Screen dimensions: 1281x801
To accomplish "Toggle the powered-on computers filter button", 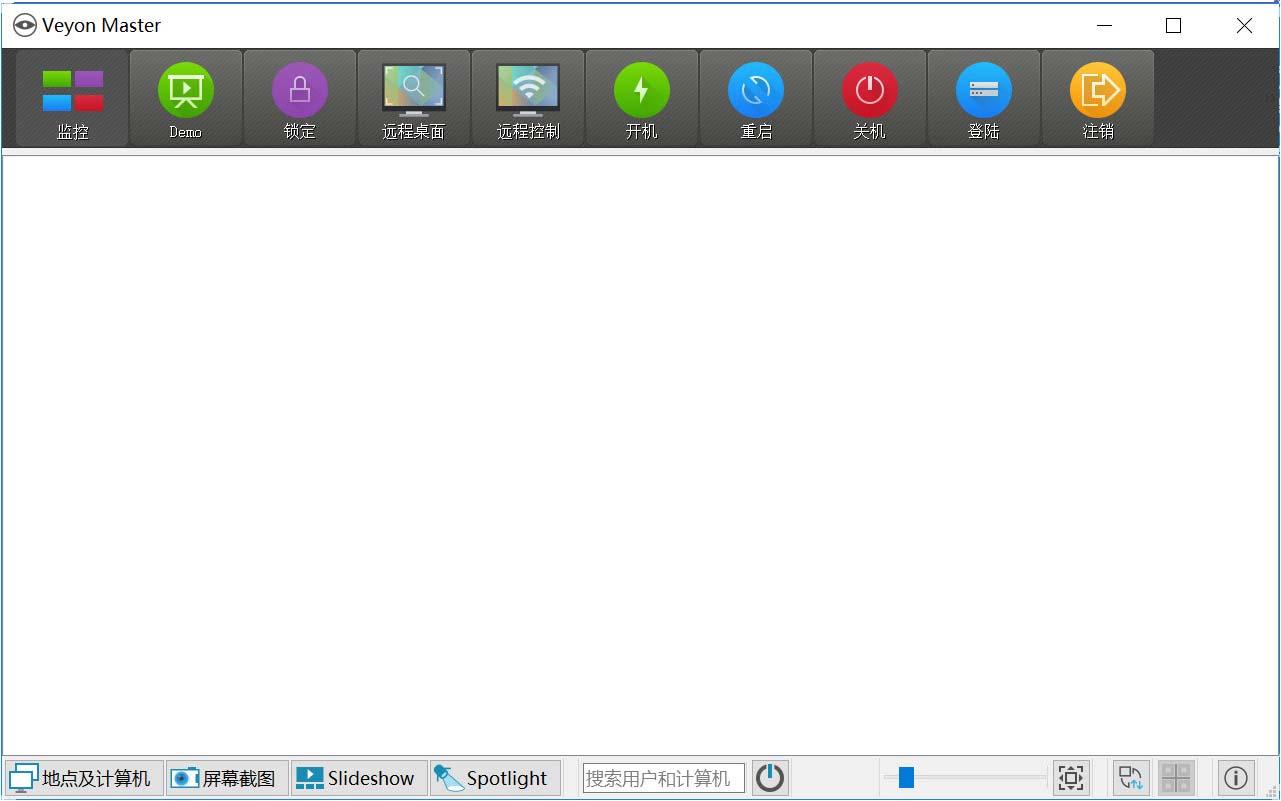I will (x=770, y=777).
